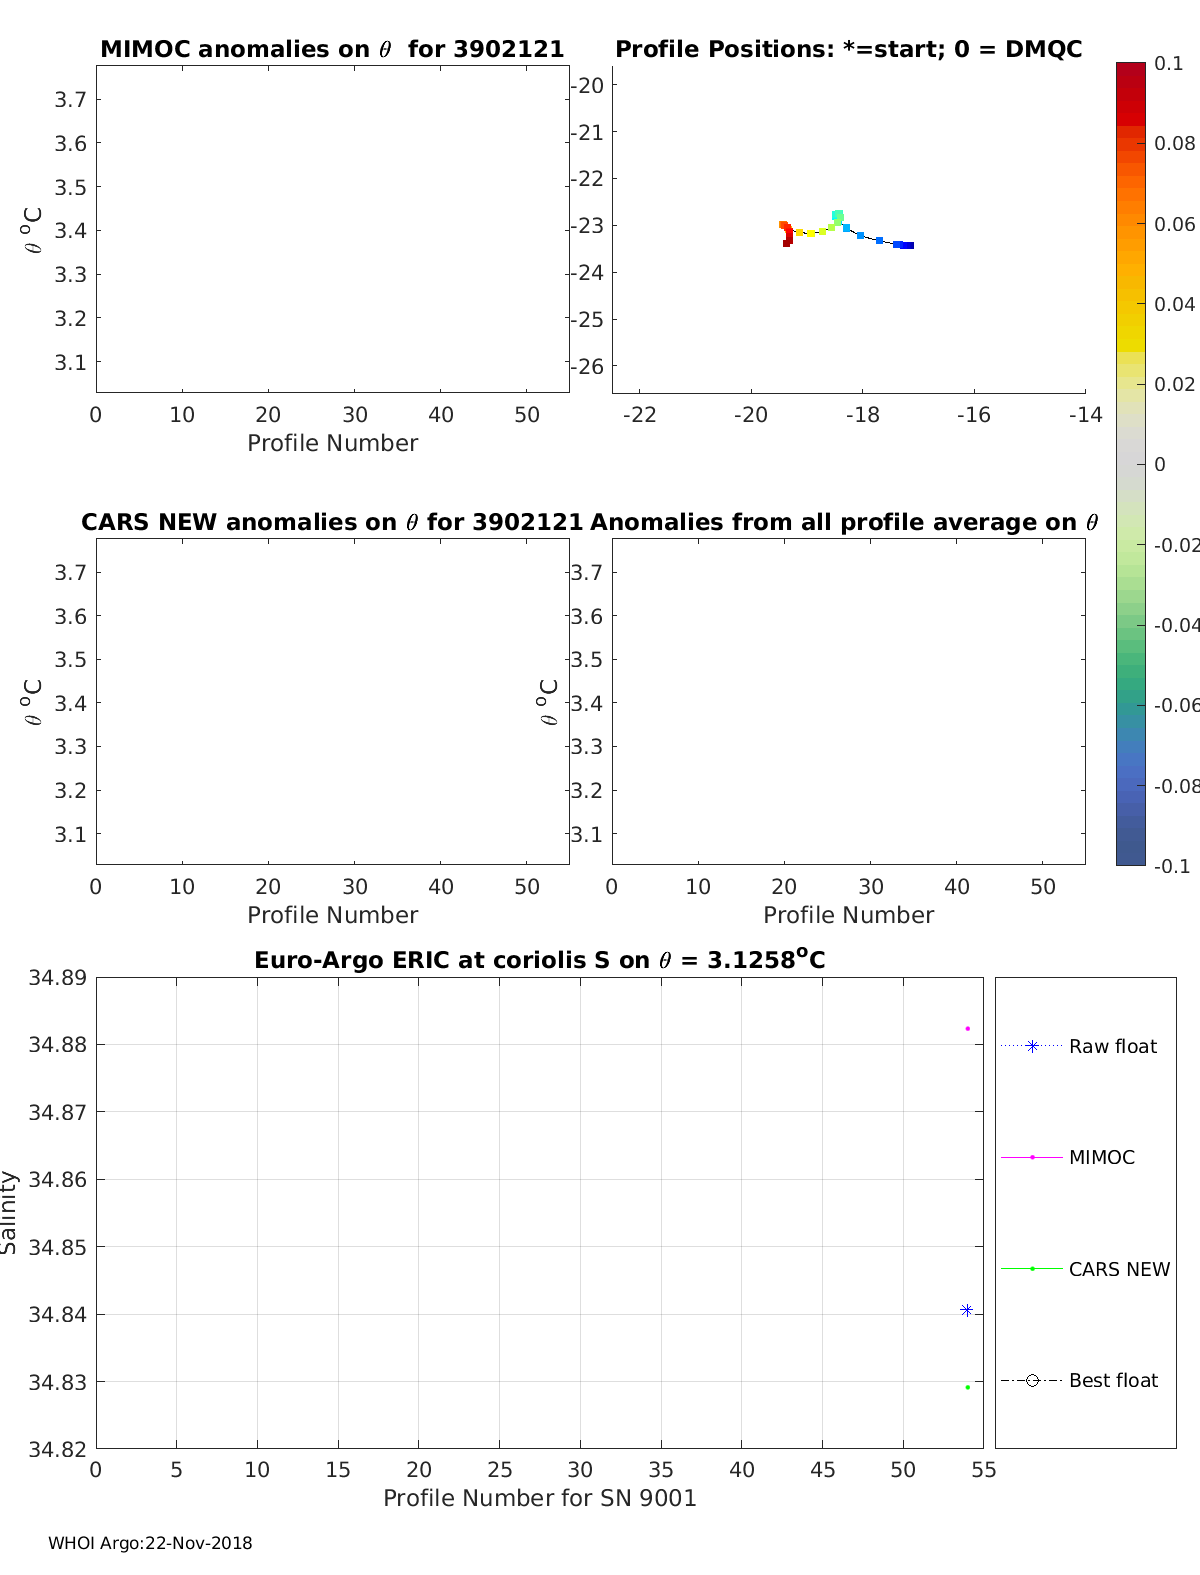Click the cyan trajectory marker on position map

tap(838, 215)
